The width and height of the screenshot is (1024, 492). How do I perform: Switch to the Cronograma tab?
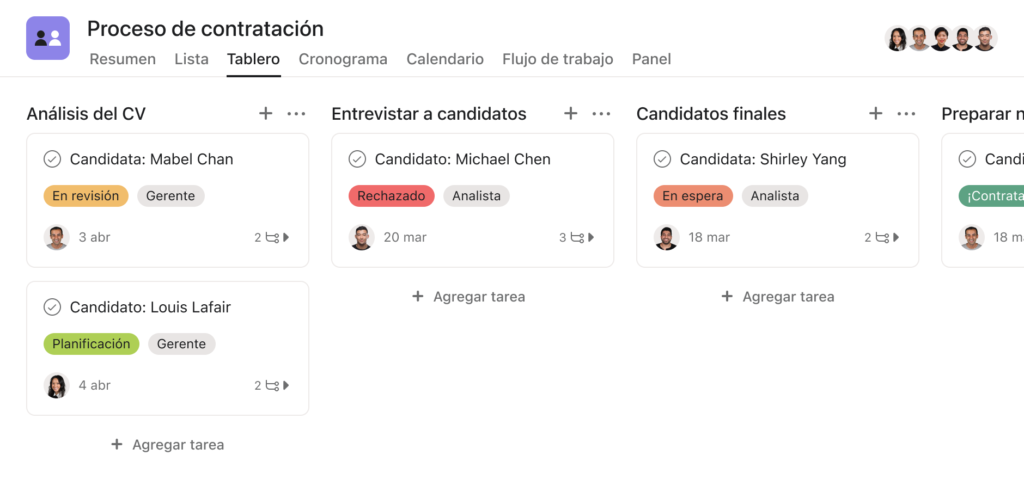(343, 59)
